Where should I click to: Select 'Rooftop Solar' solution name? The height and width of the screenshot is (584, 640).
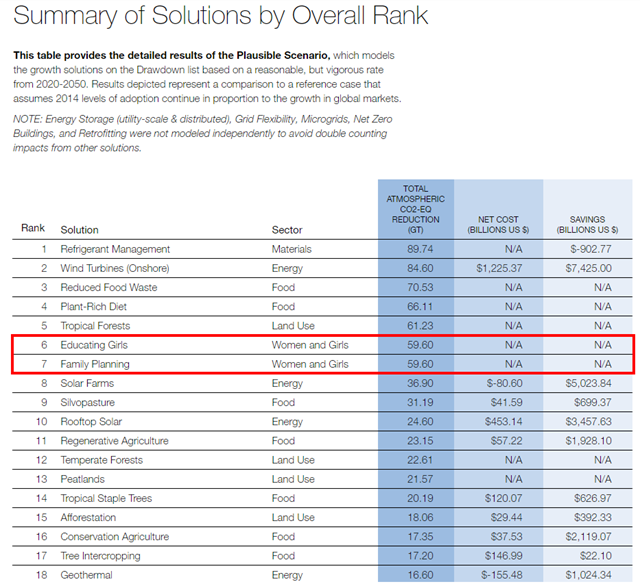coord(91,422)
